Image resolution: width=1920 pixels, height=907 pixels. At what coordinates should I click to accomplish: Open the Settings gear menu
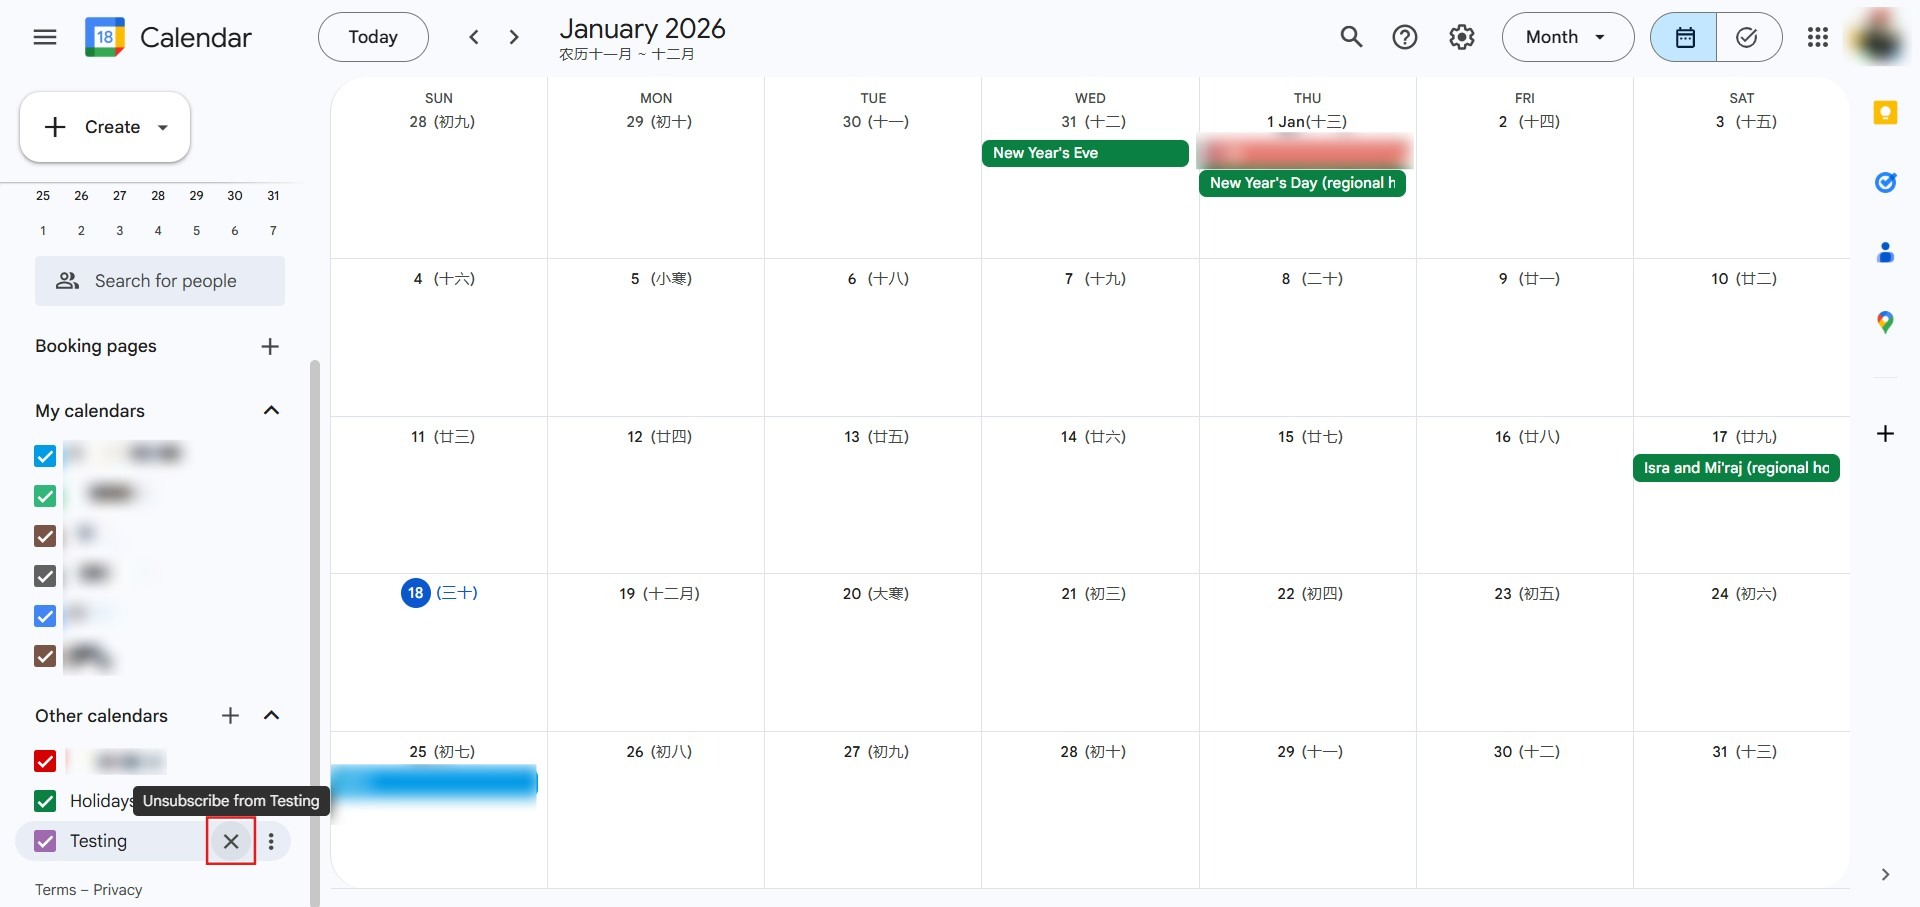point(1462,37)
